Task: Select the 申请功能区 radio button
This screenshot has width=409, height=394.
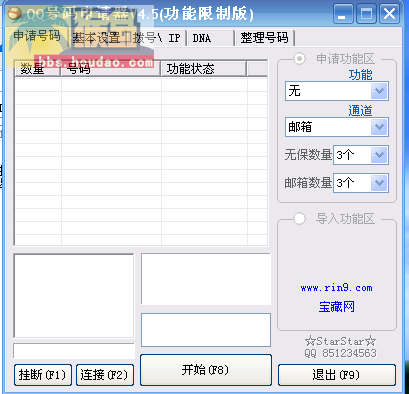Action: tap(299, 59)
